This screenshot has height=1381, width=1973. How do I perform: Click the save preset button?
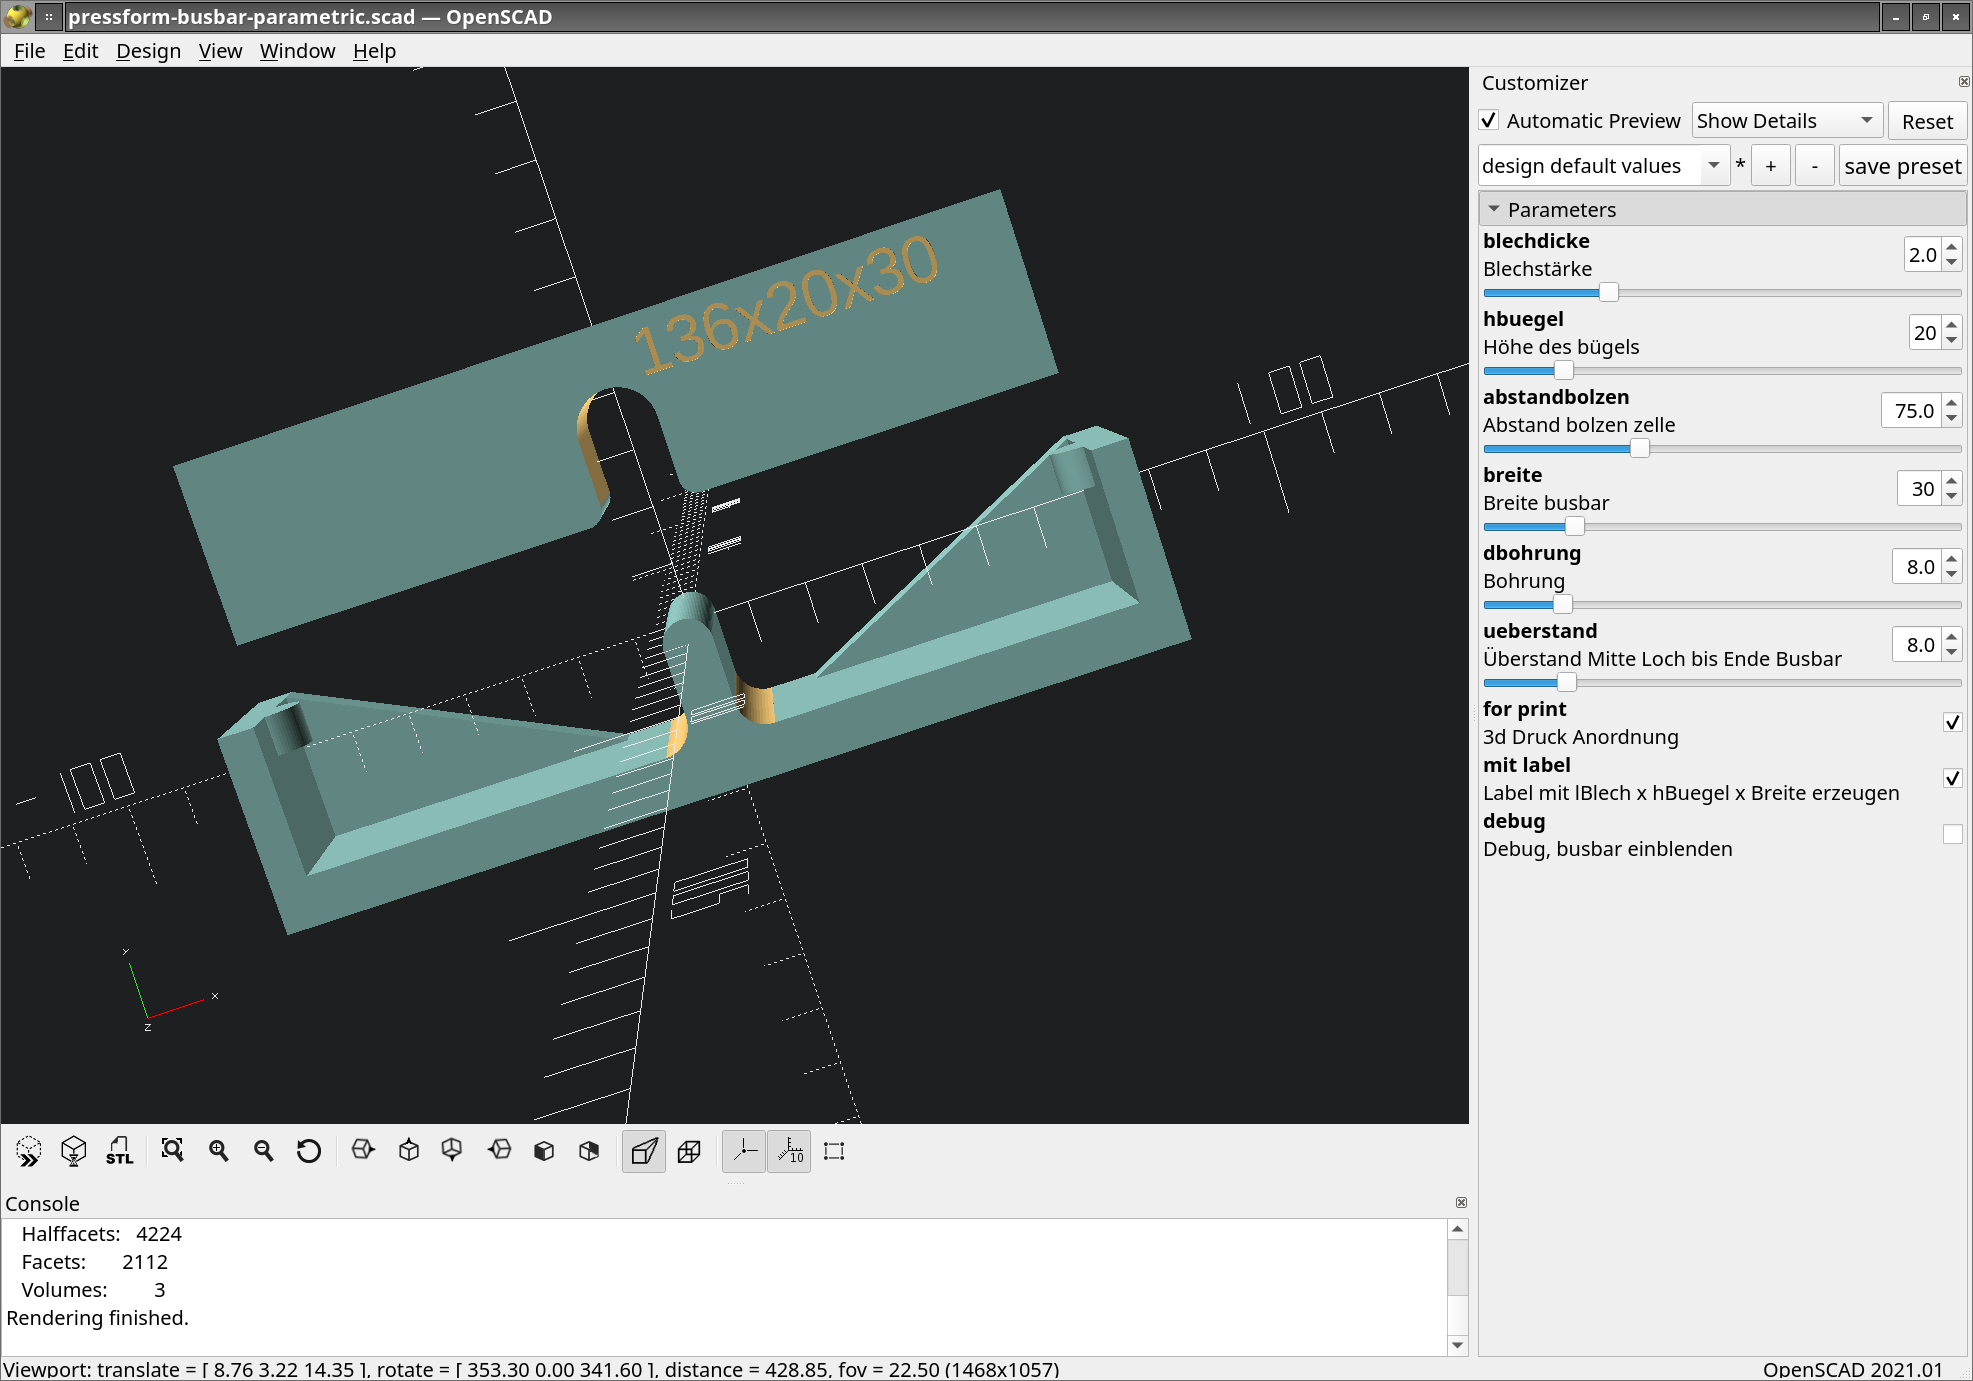(x=1902, y=166)
